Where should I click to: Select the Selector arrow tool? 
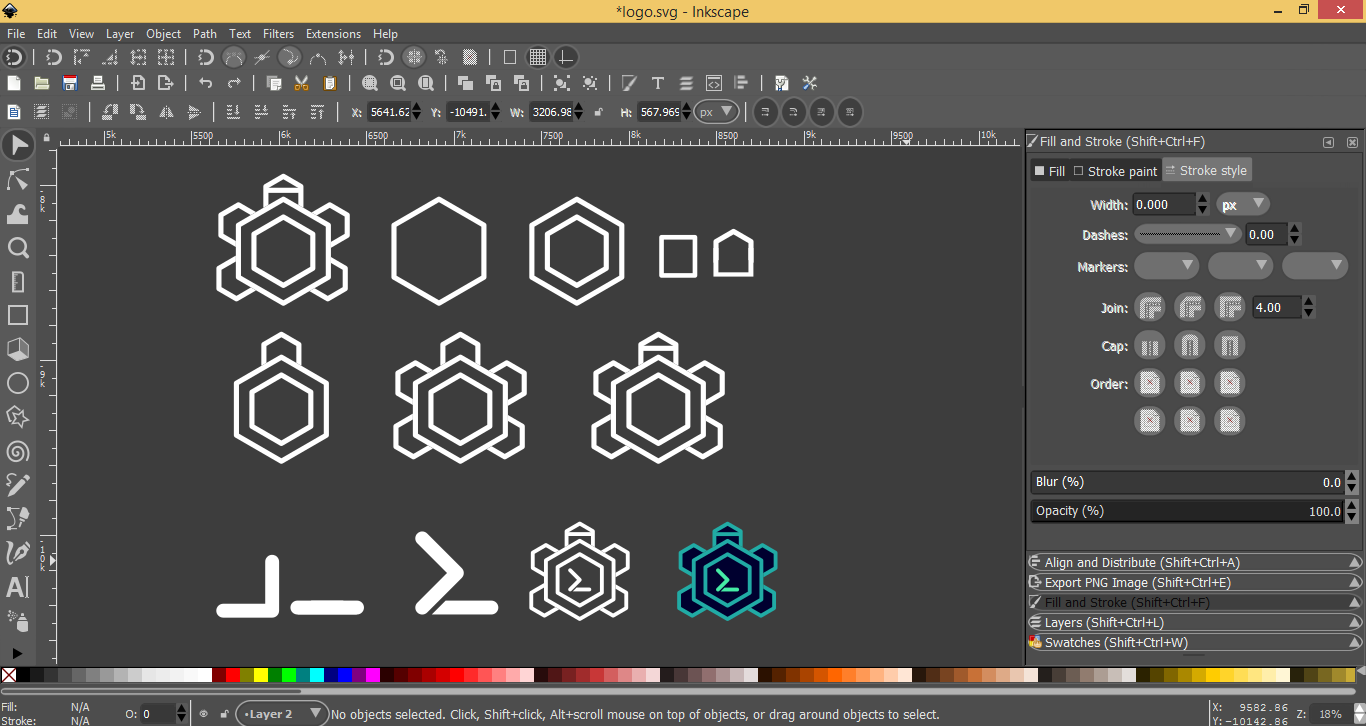(17, 146)
